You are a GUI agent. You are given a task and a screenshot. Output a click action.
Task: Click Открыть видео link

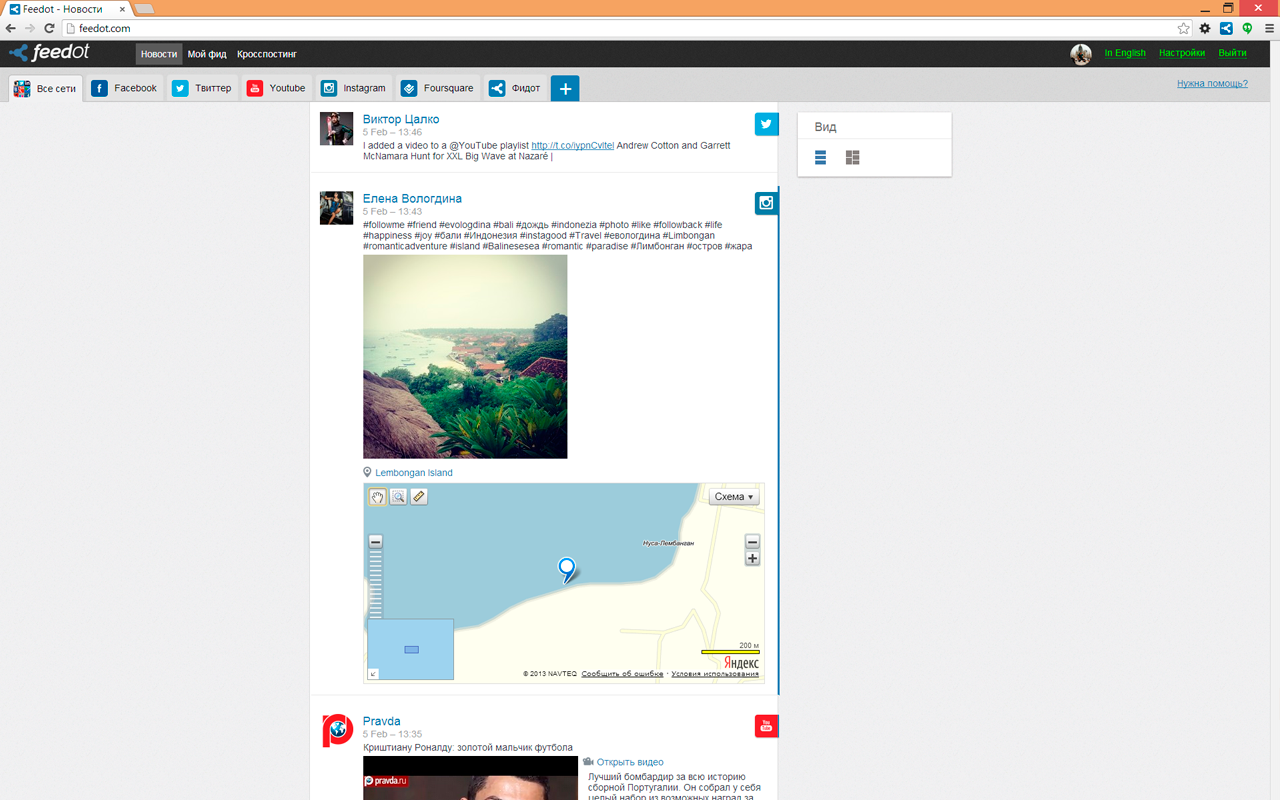click(630, 762)
